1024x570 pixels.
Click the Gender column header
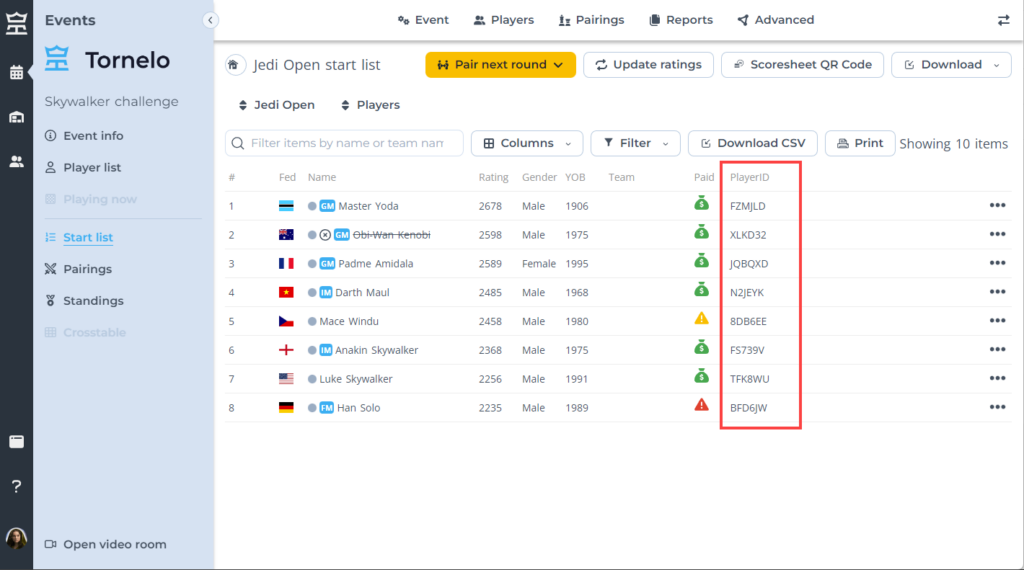[x=539, y=178]
